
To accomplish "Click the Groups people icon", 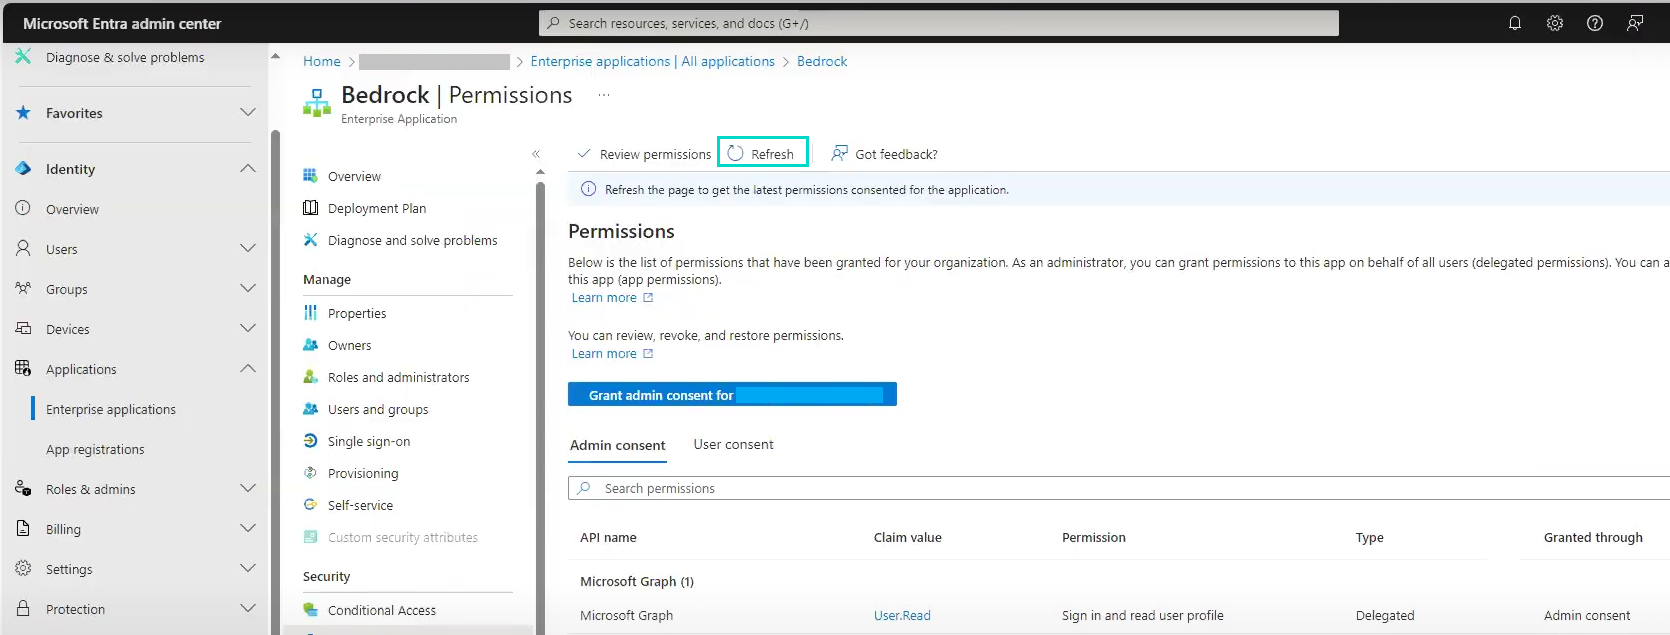I will pos(23,289).
